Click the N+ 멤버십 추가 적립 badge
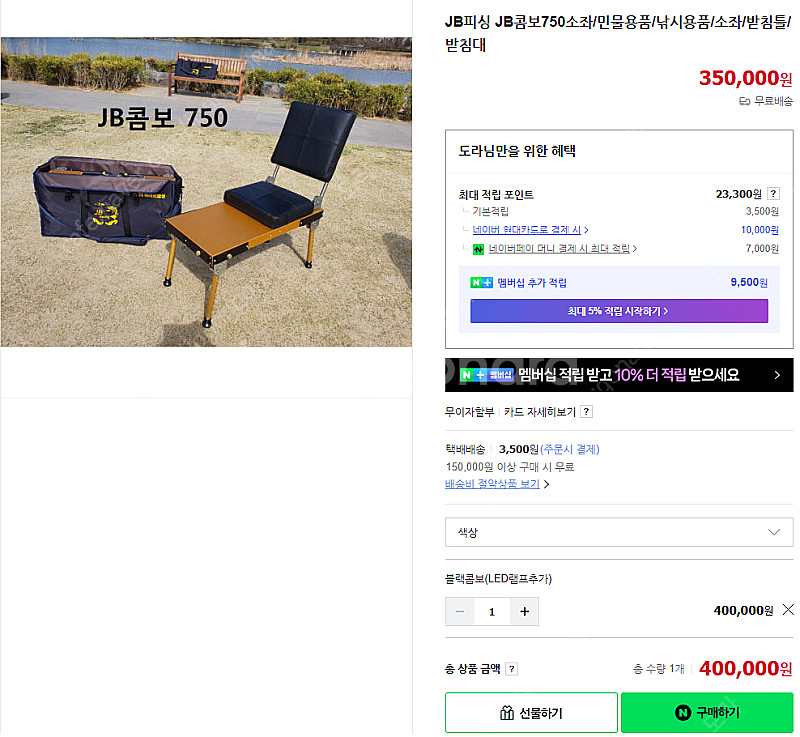800x737 pixels. click(x=481, y=283)
